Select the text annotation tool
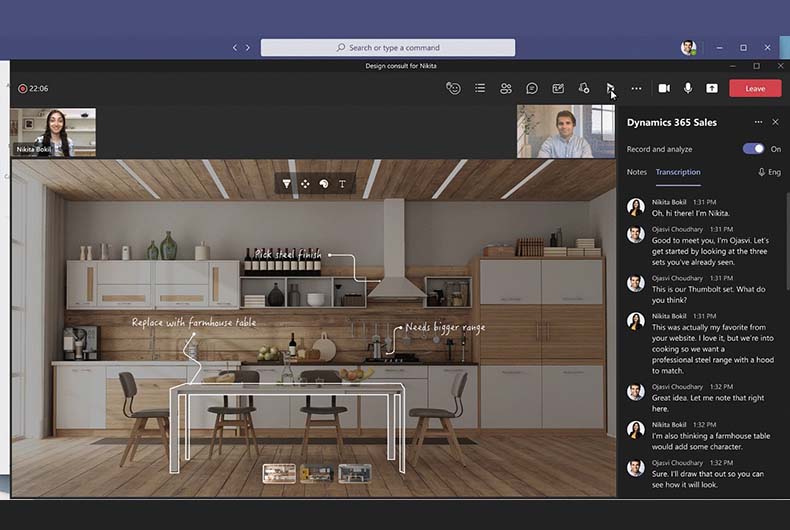The image size is (790, 530). click(x=343, y=184)
